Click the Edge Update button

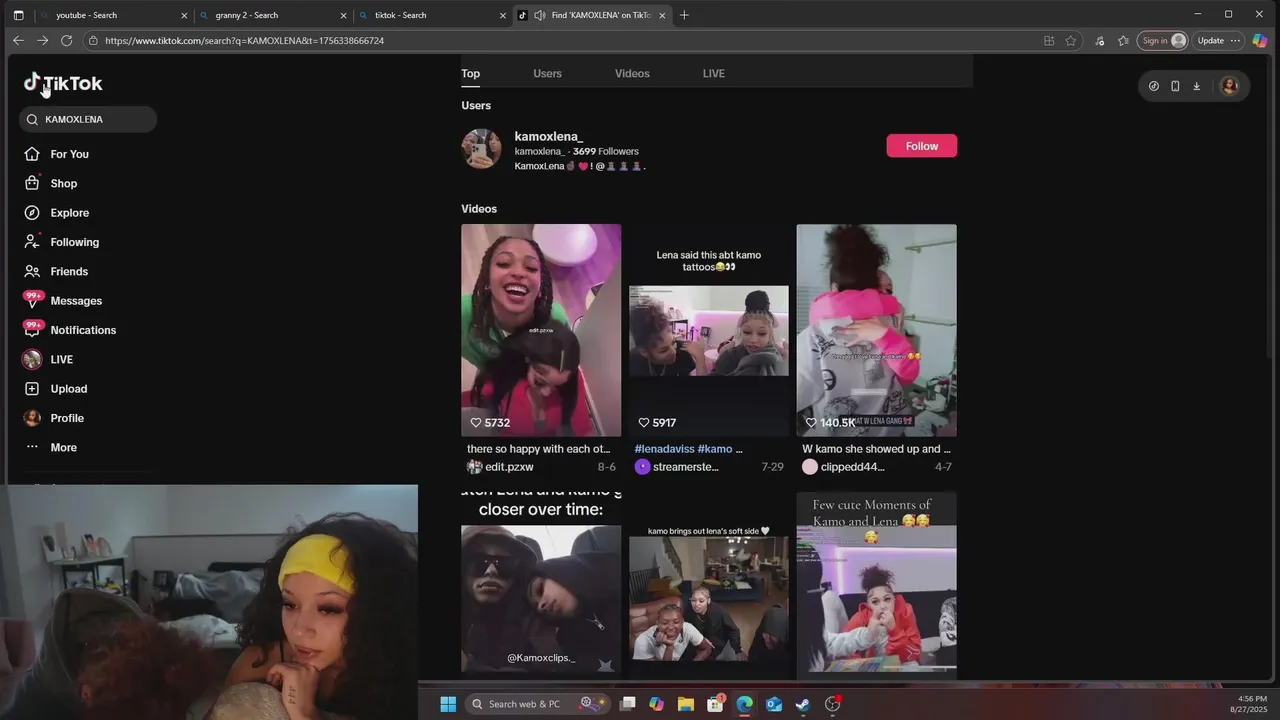coord(1218,40)
